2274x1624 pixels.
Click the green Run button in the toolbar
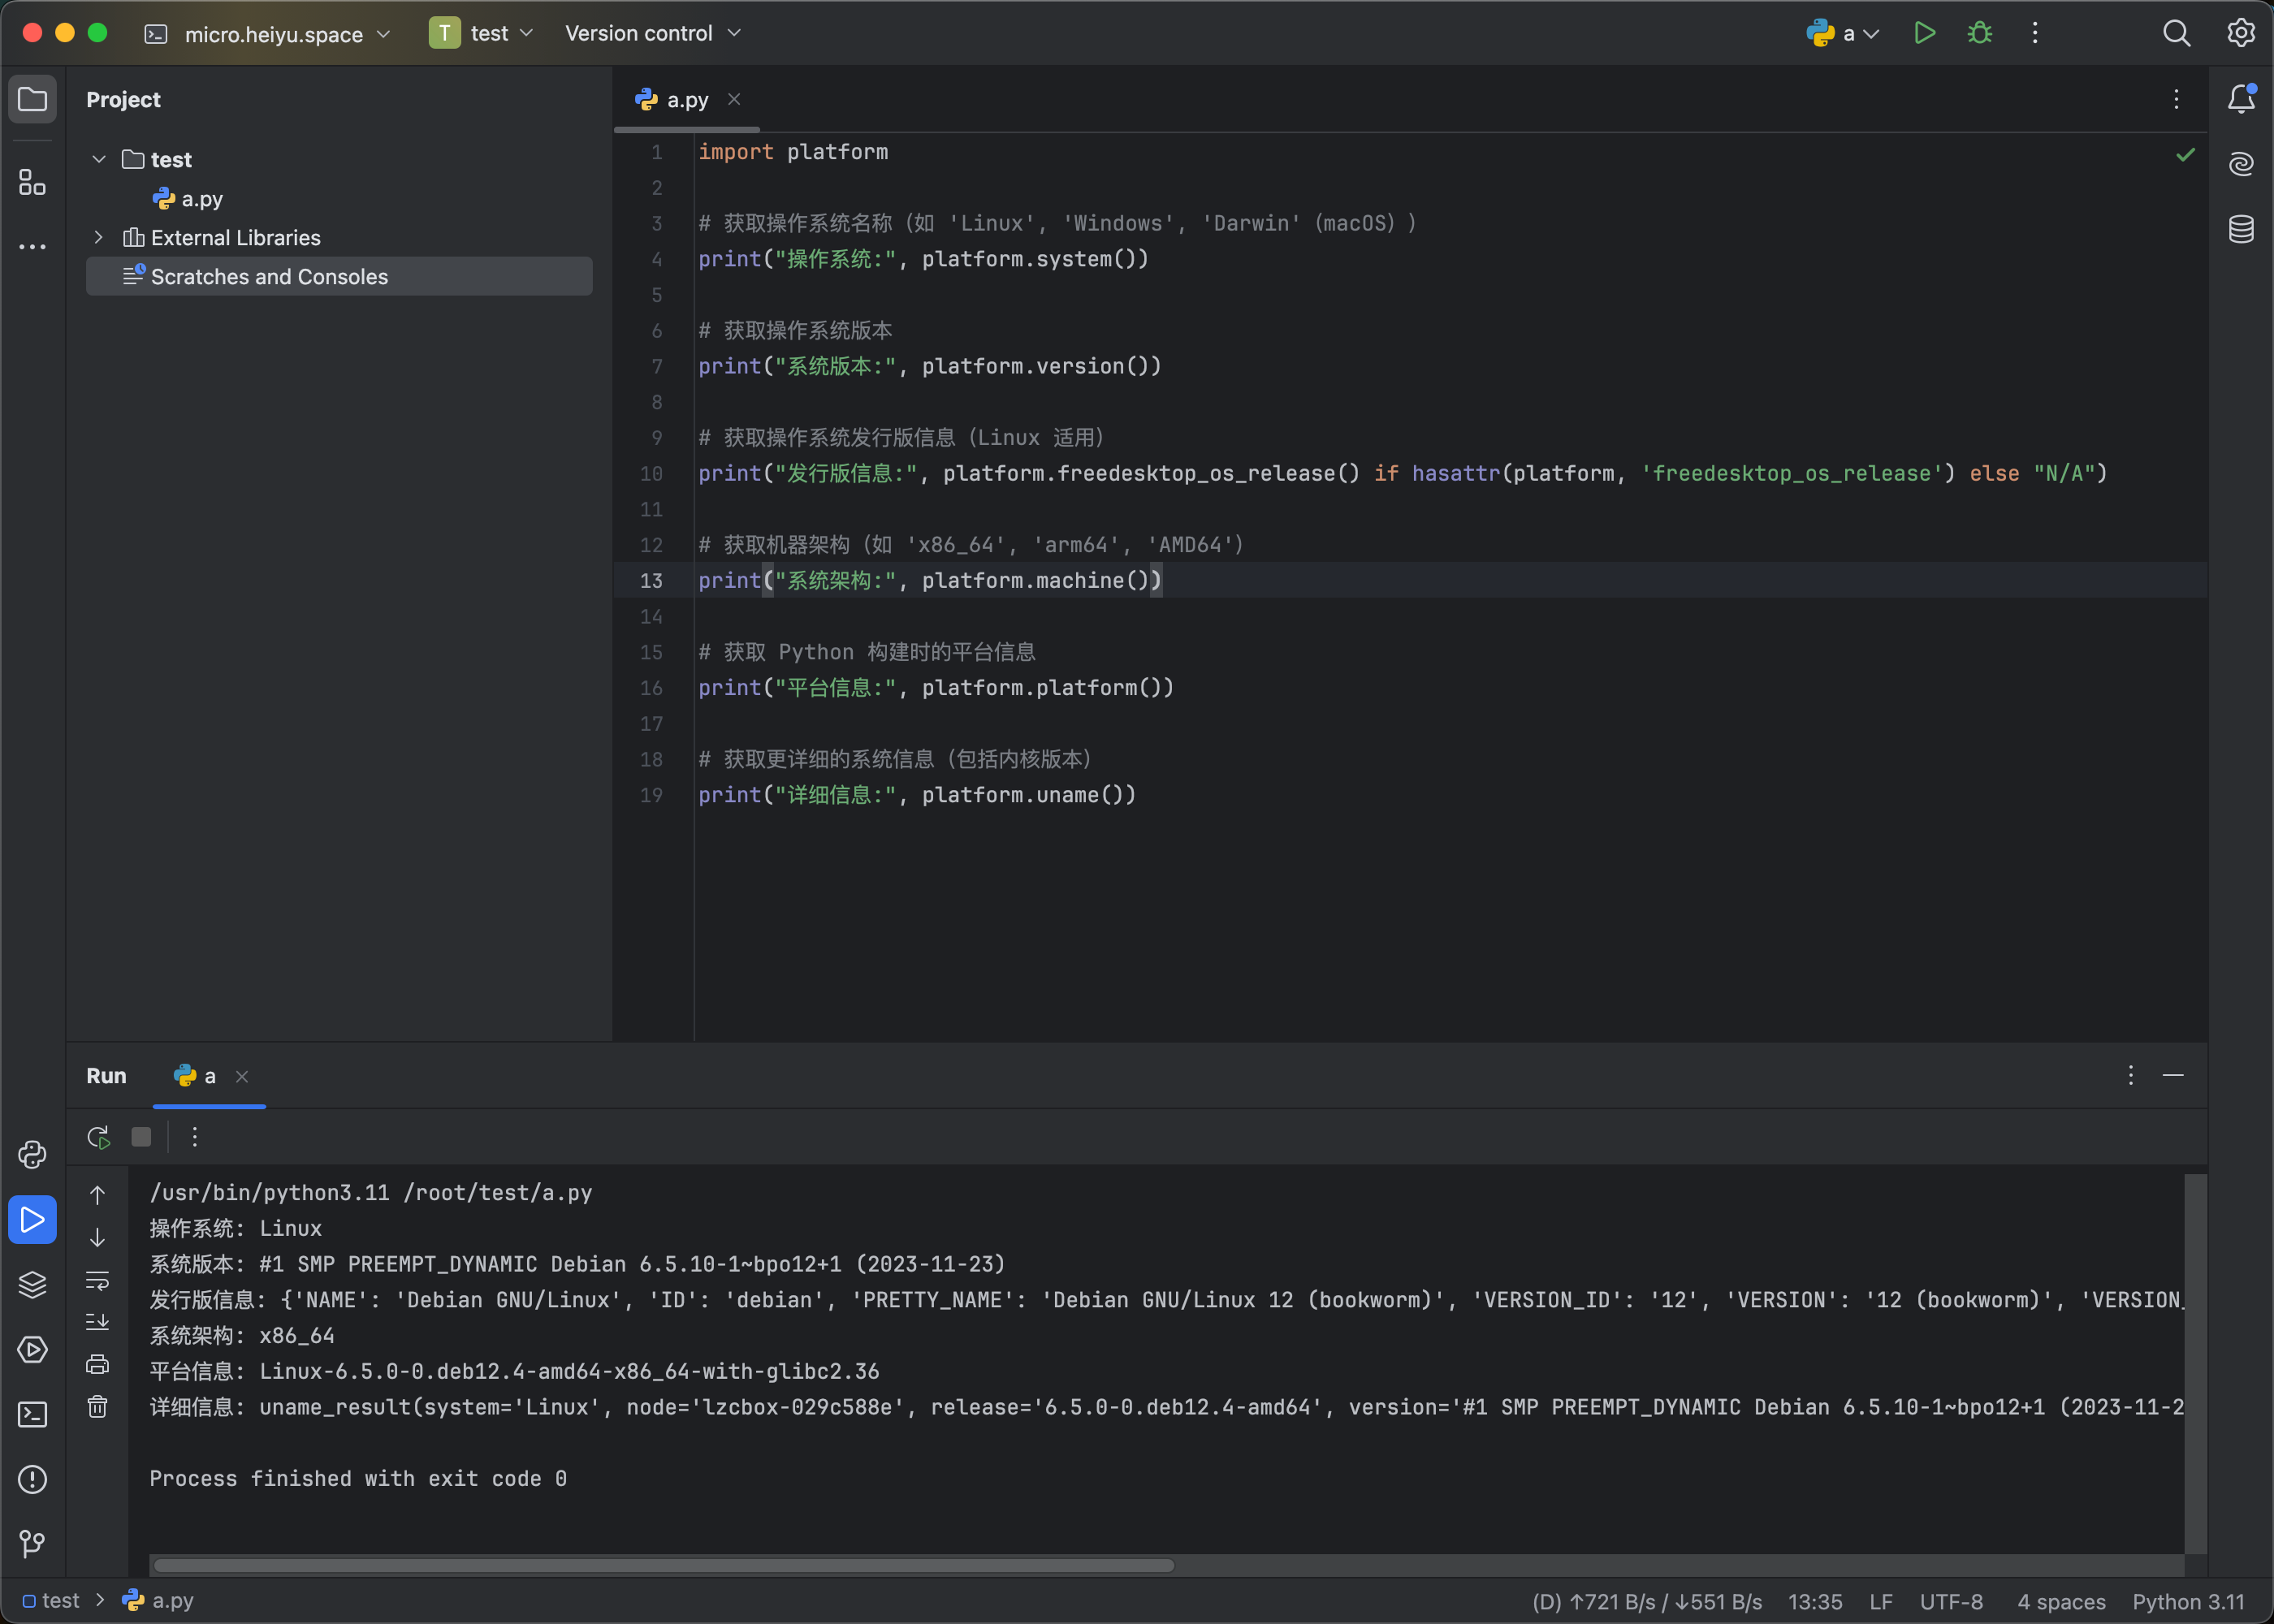[1924, 33]
